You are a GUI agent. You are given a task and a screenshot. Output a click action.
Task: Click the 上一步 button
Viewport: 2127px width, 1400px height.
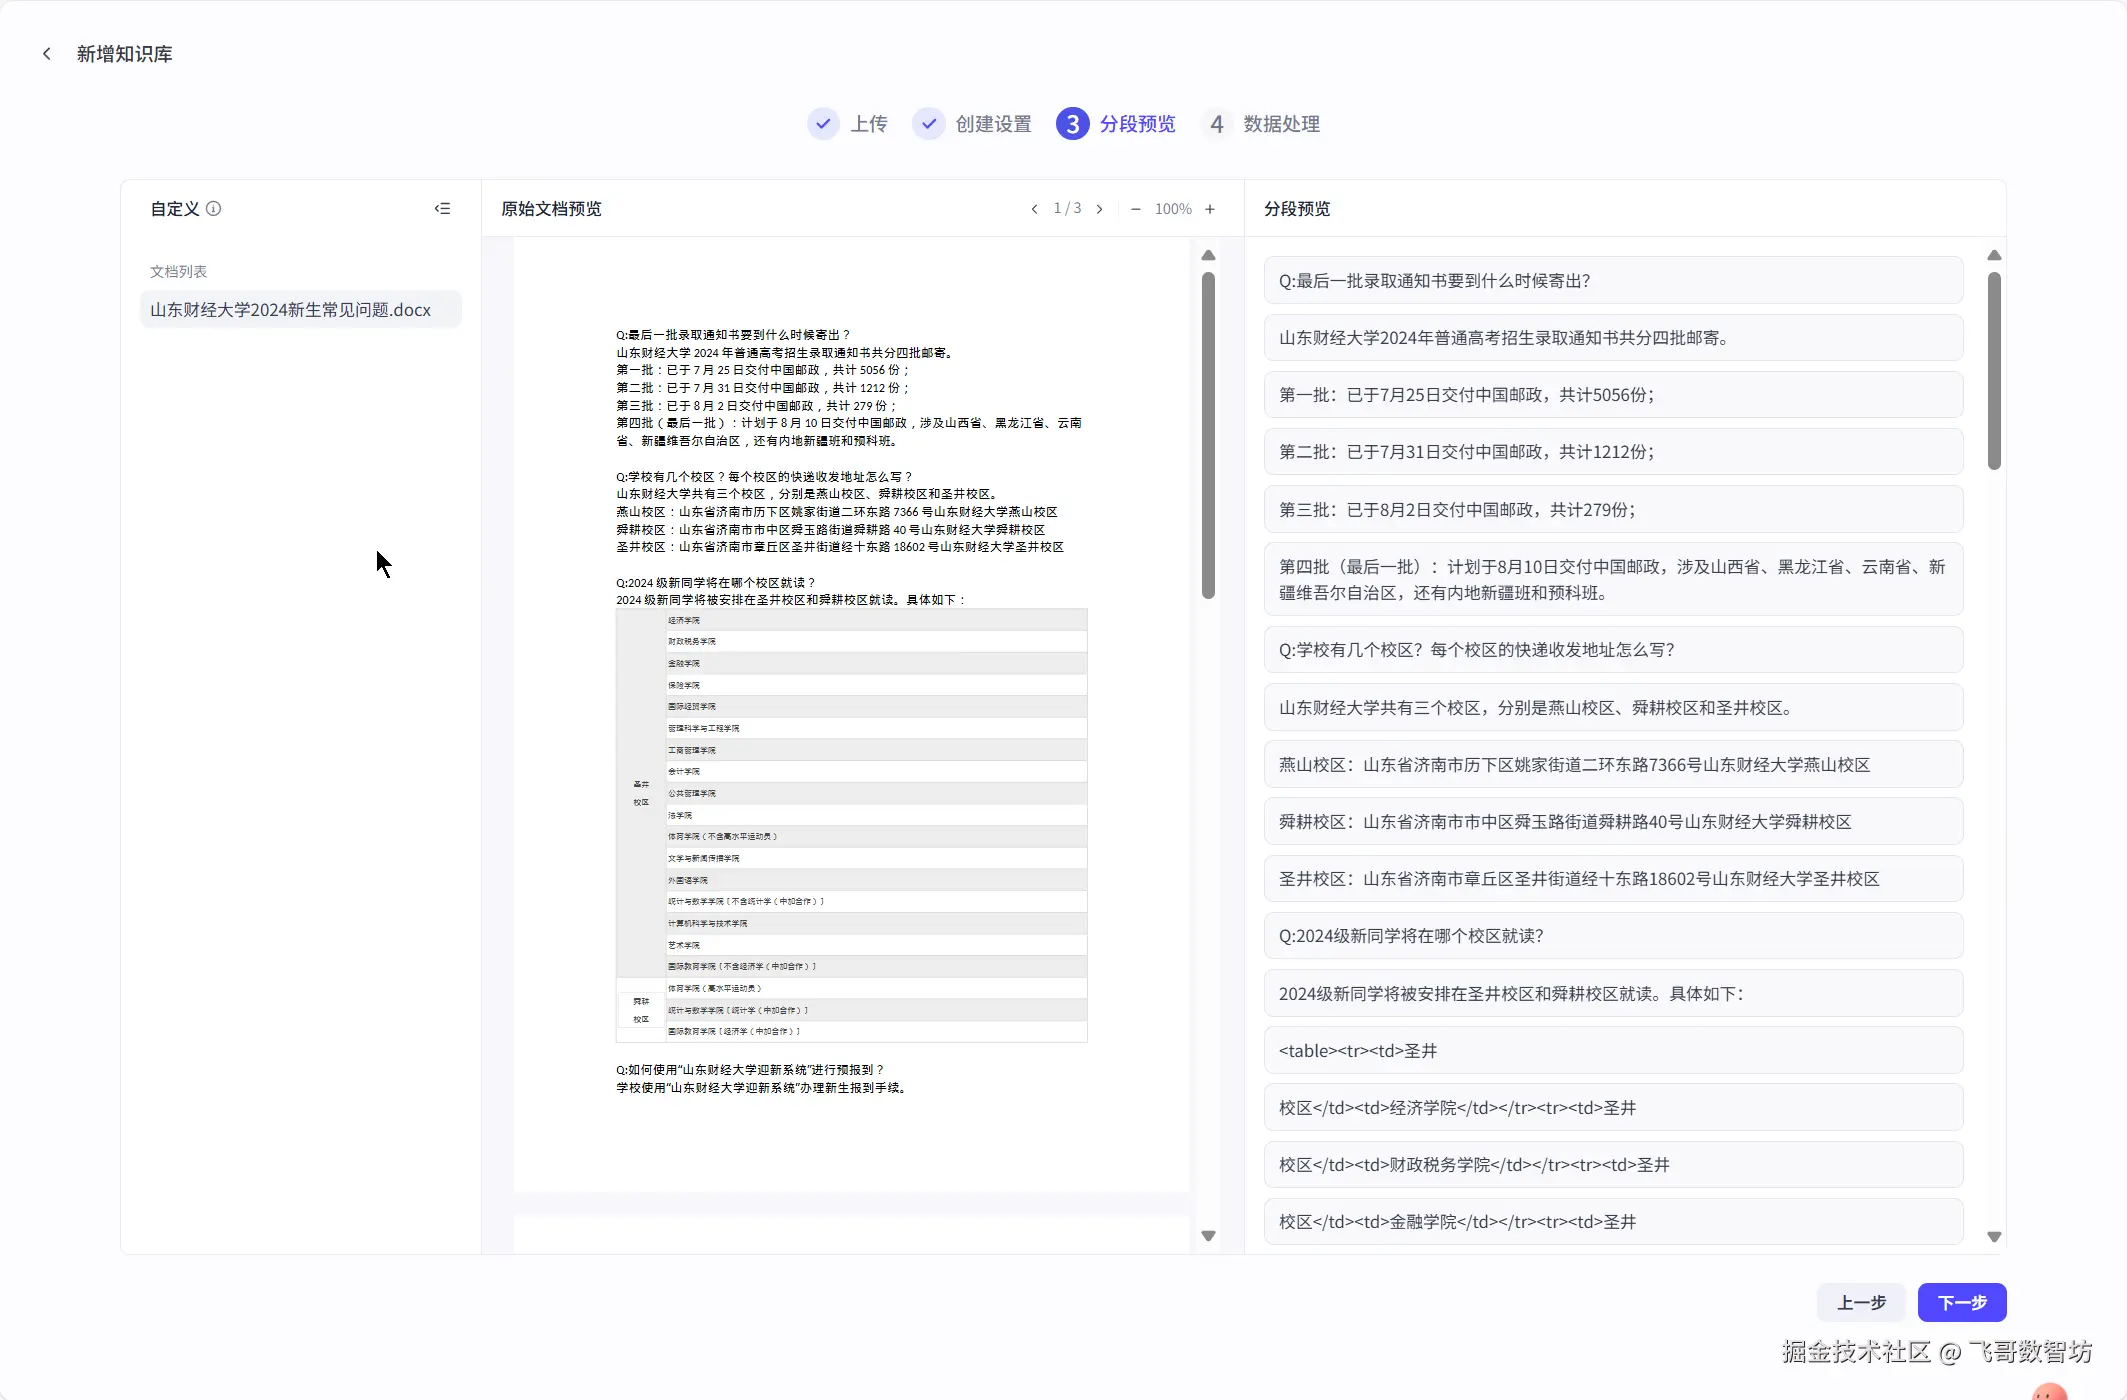point(1861,1302)
